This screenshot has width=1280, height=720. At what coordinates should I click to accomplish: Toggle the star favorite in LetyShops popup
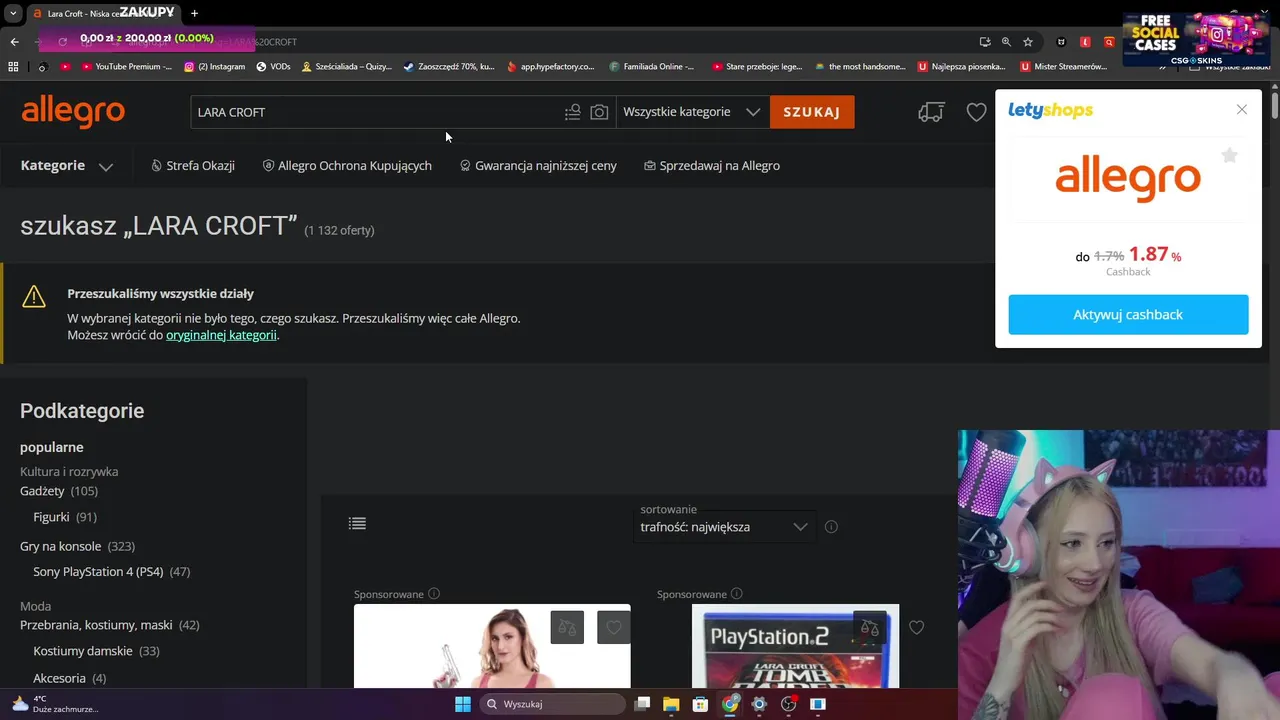pyautogui.click(x=1230, y=155)
